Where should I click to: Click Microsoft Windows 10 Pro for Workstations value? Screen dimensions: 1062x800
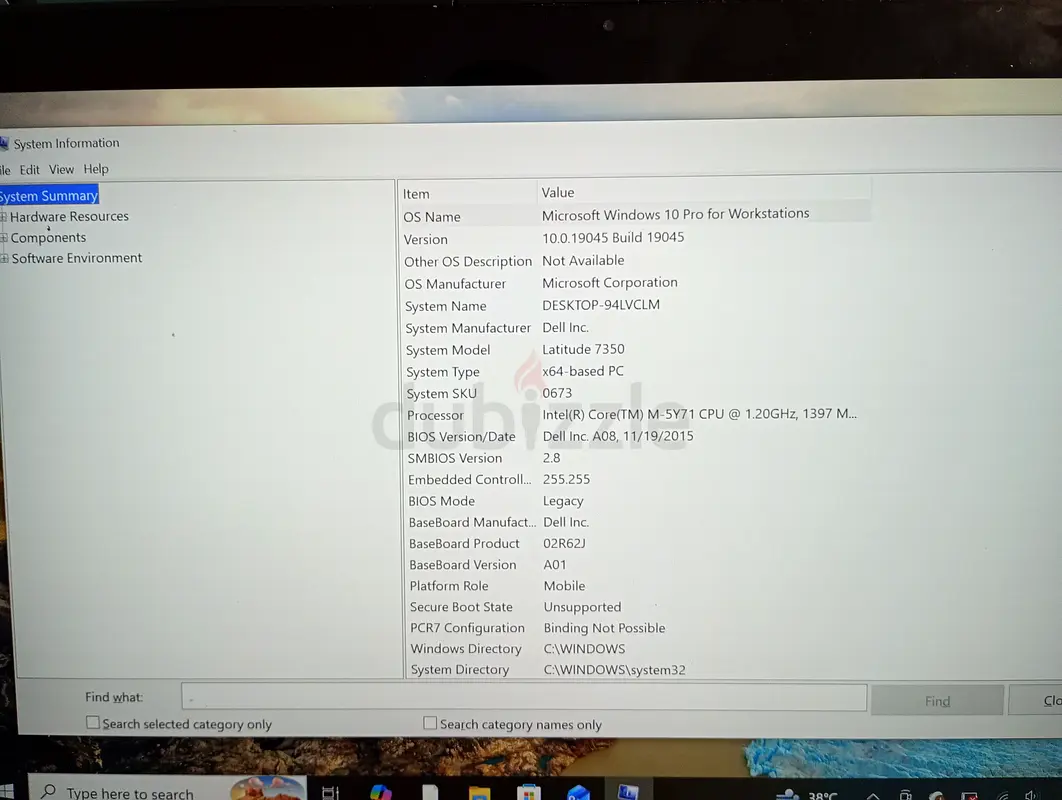(675, 214)
